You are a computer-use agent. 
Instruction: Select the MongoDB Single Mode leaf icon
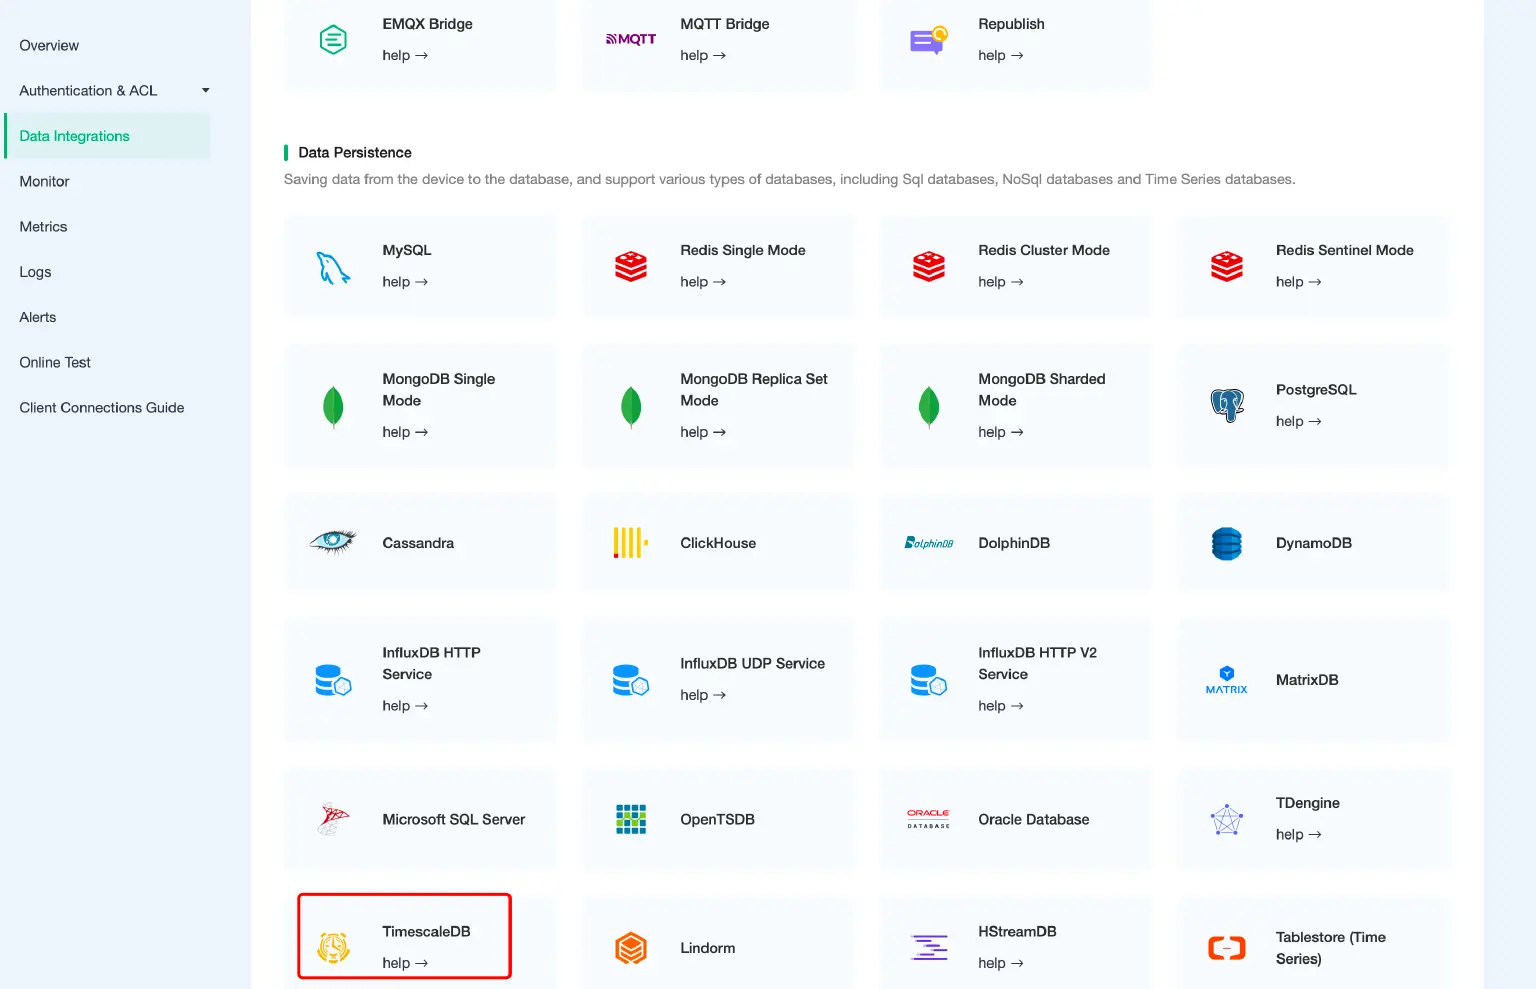(x=333, y=407)
